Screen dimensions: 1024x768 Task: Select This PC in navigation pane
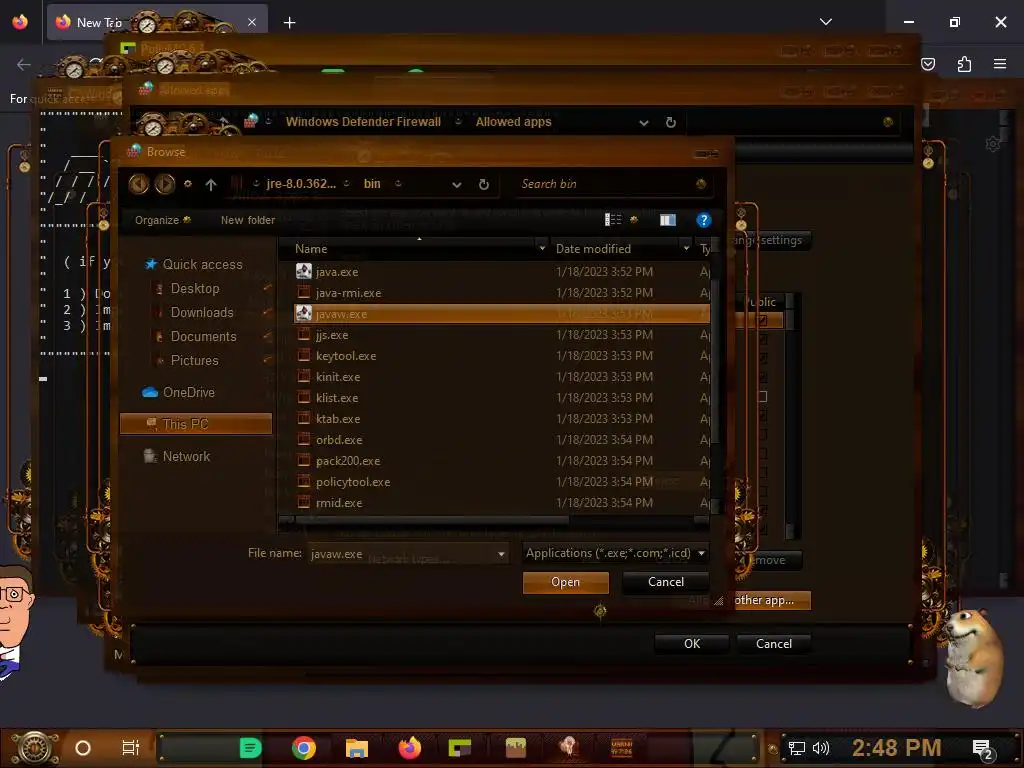[x=196, y=424]
